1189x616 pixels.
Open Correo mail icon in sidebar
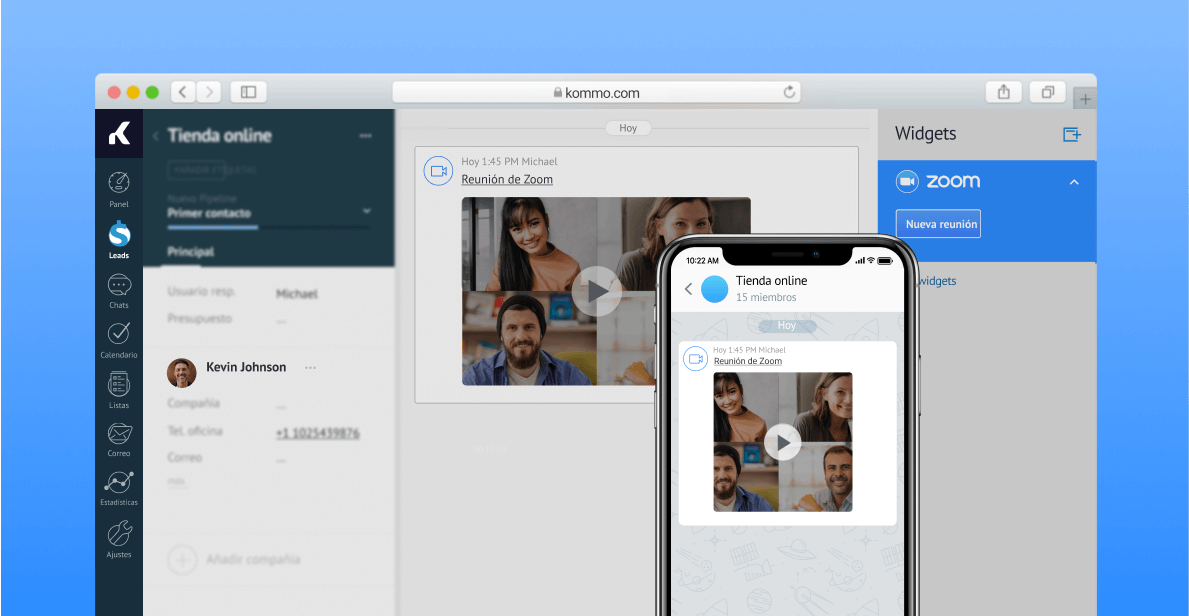[119, 435]
